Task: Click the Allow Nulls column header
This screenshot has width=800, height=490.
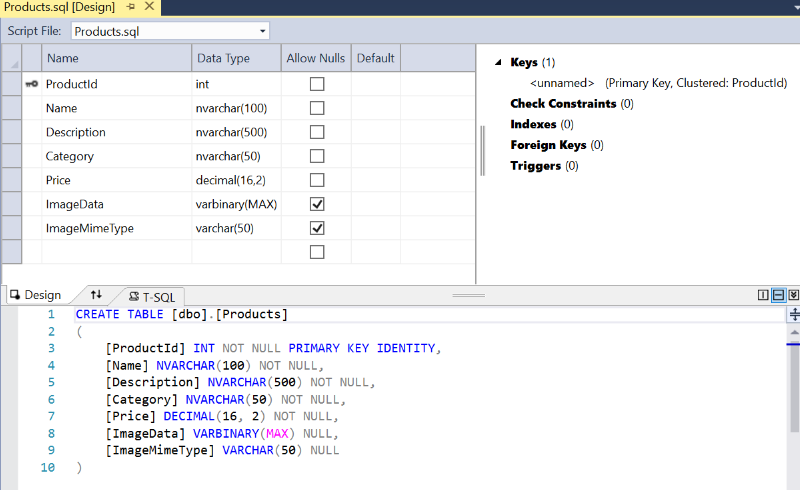Action: click(x=316, y=58)
